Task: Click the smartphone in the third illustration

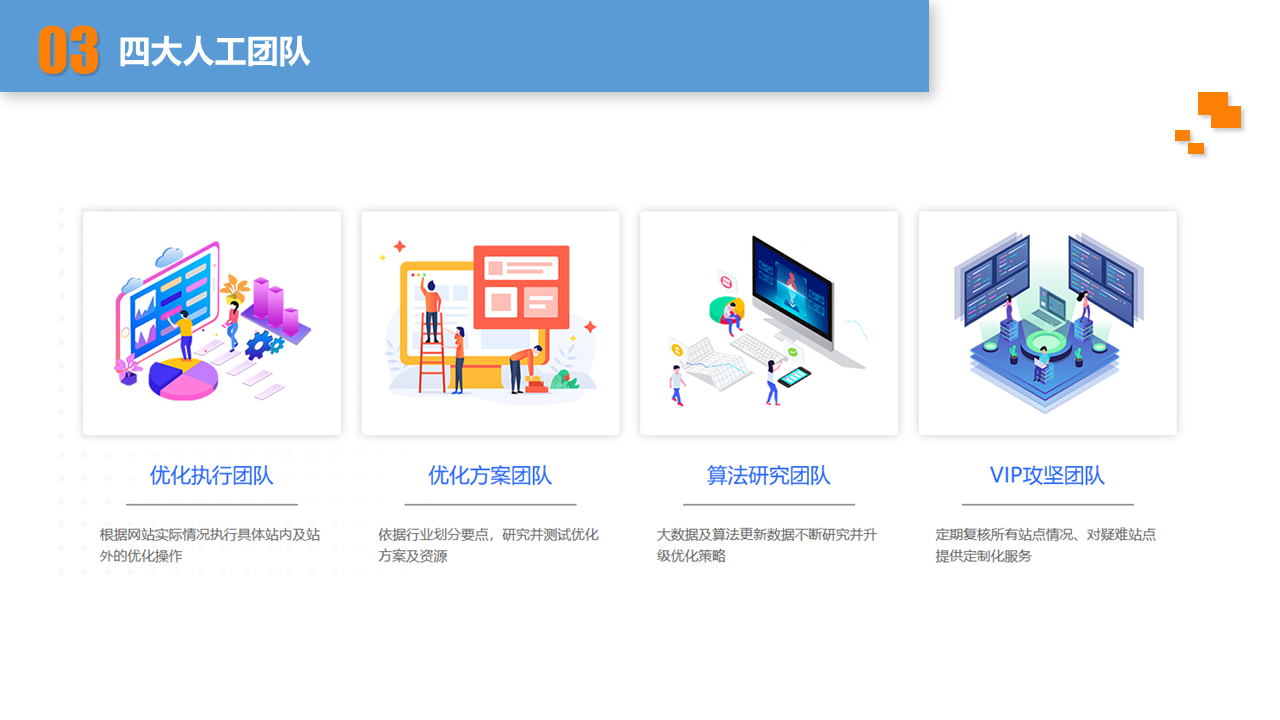Action: point(794,376)
